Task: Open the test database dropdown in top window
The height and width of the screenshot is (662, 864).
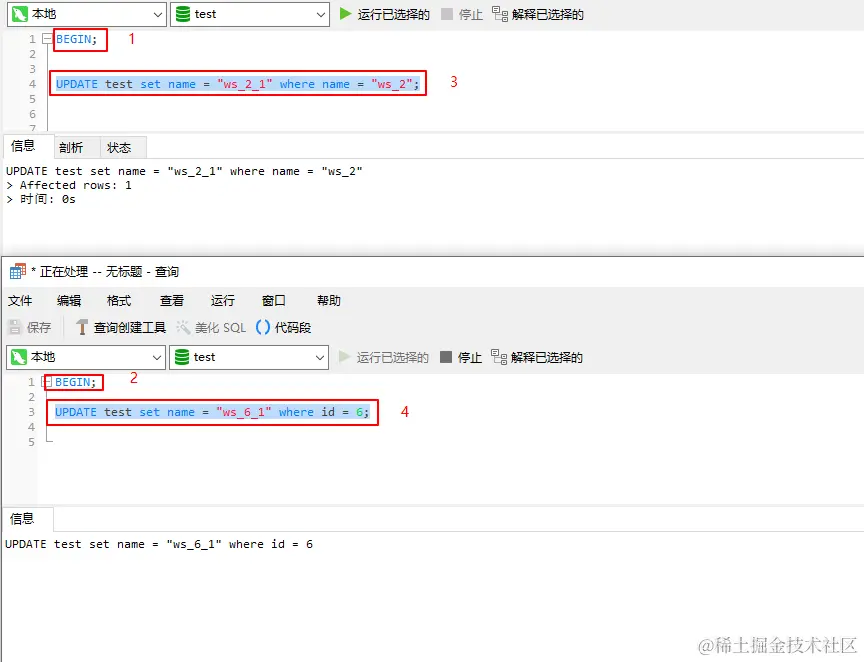Action: [x=250, y=14]
